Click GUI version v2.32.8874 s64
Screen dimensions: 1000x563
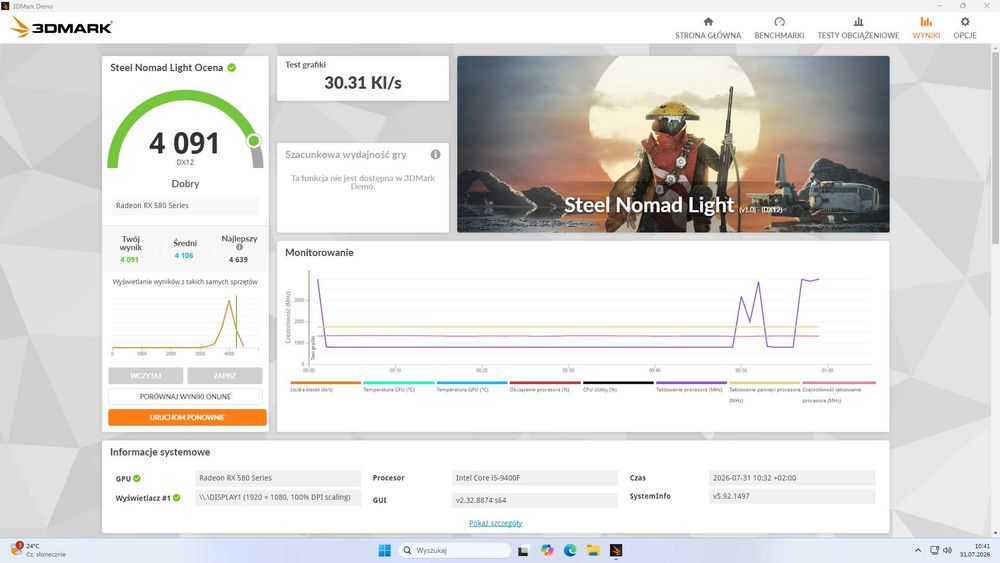click(534, 501)
